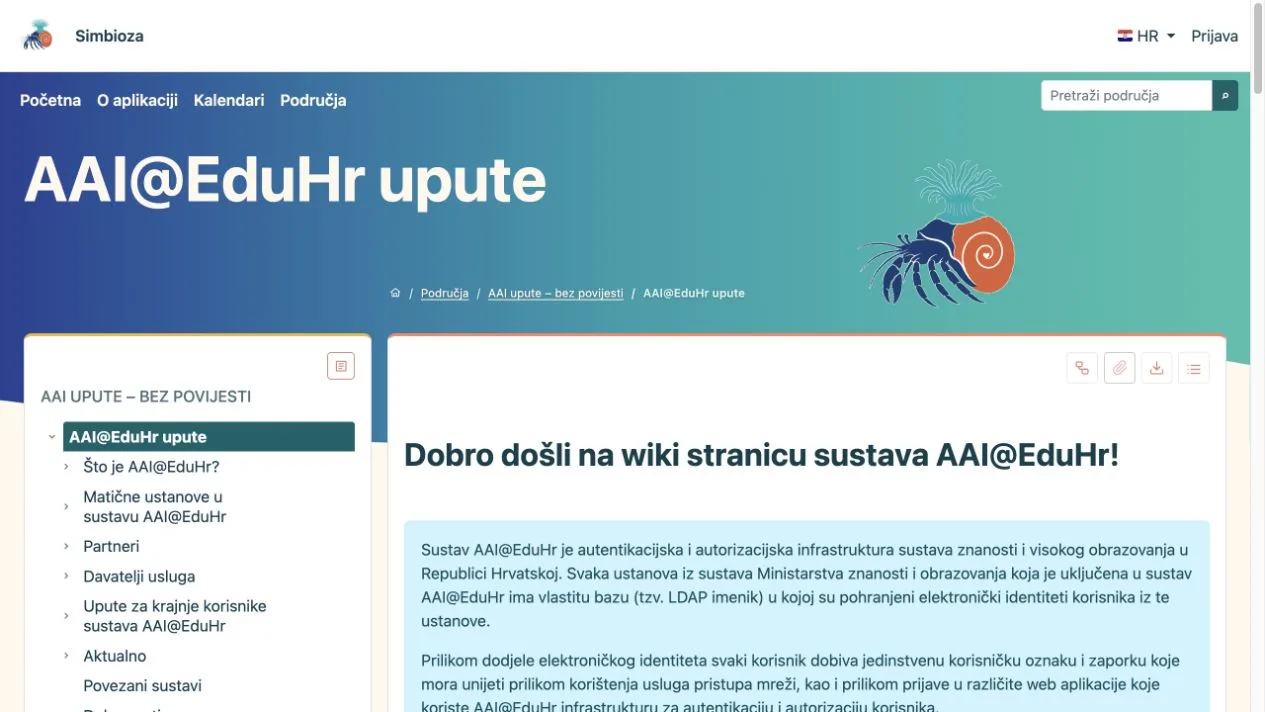
Task: Click the Prijava login link
Action: click(1214, 36)
